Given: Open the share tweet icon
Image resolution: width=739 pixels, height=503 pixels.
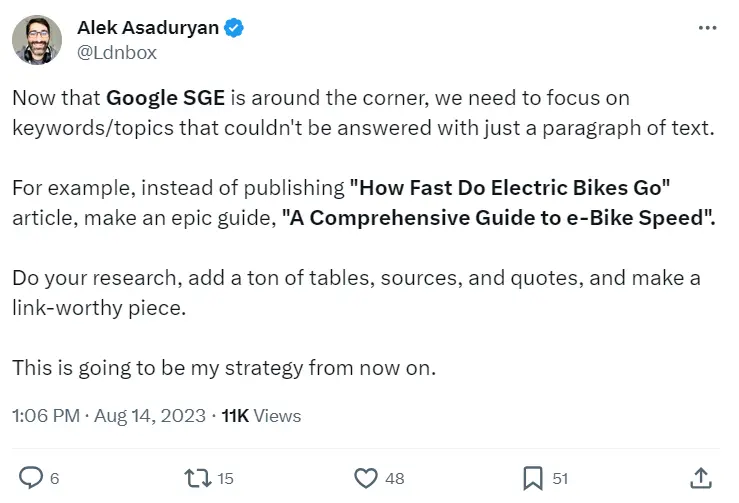Looking at the screenshot, I should tap(701, 477).
